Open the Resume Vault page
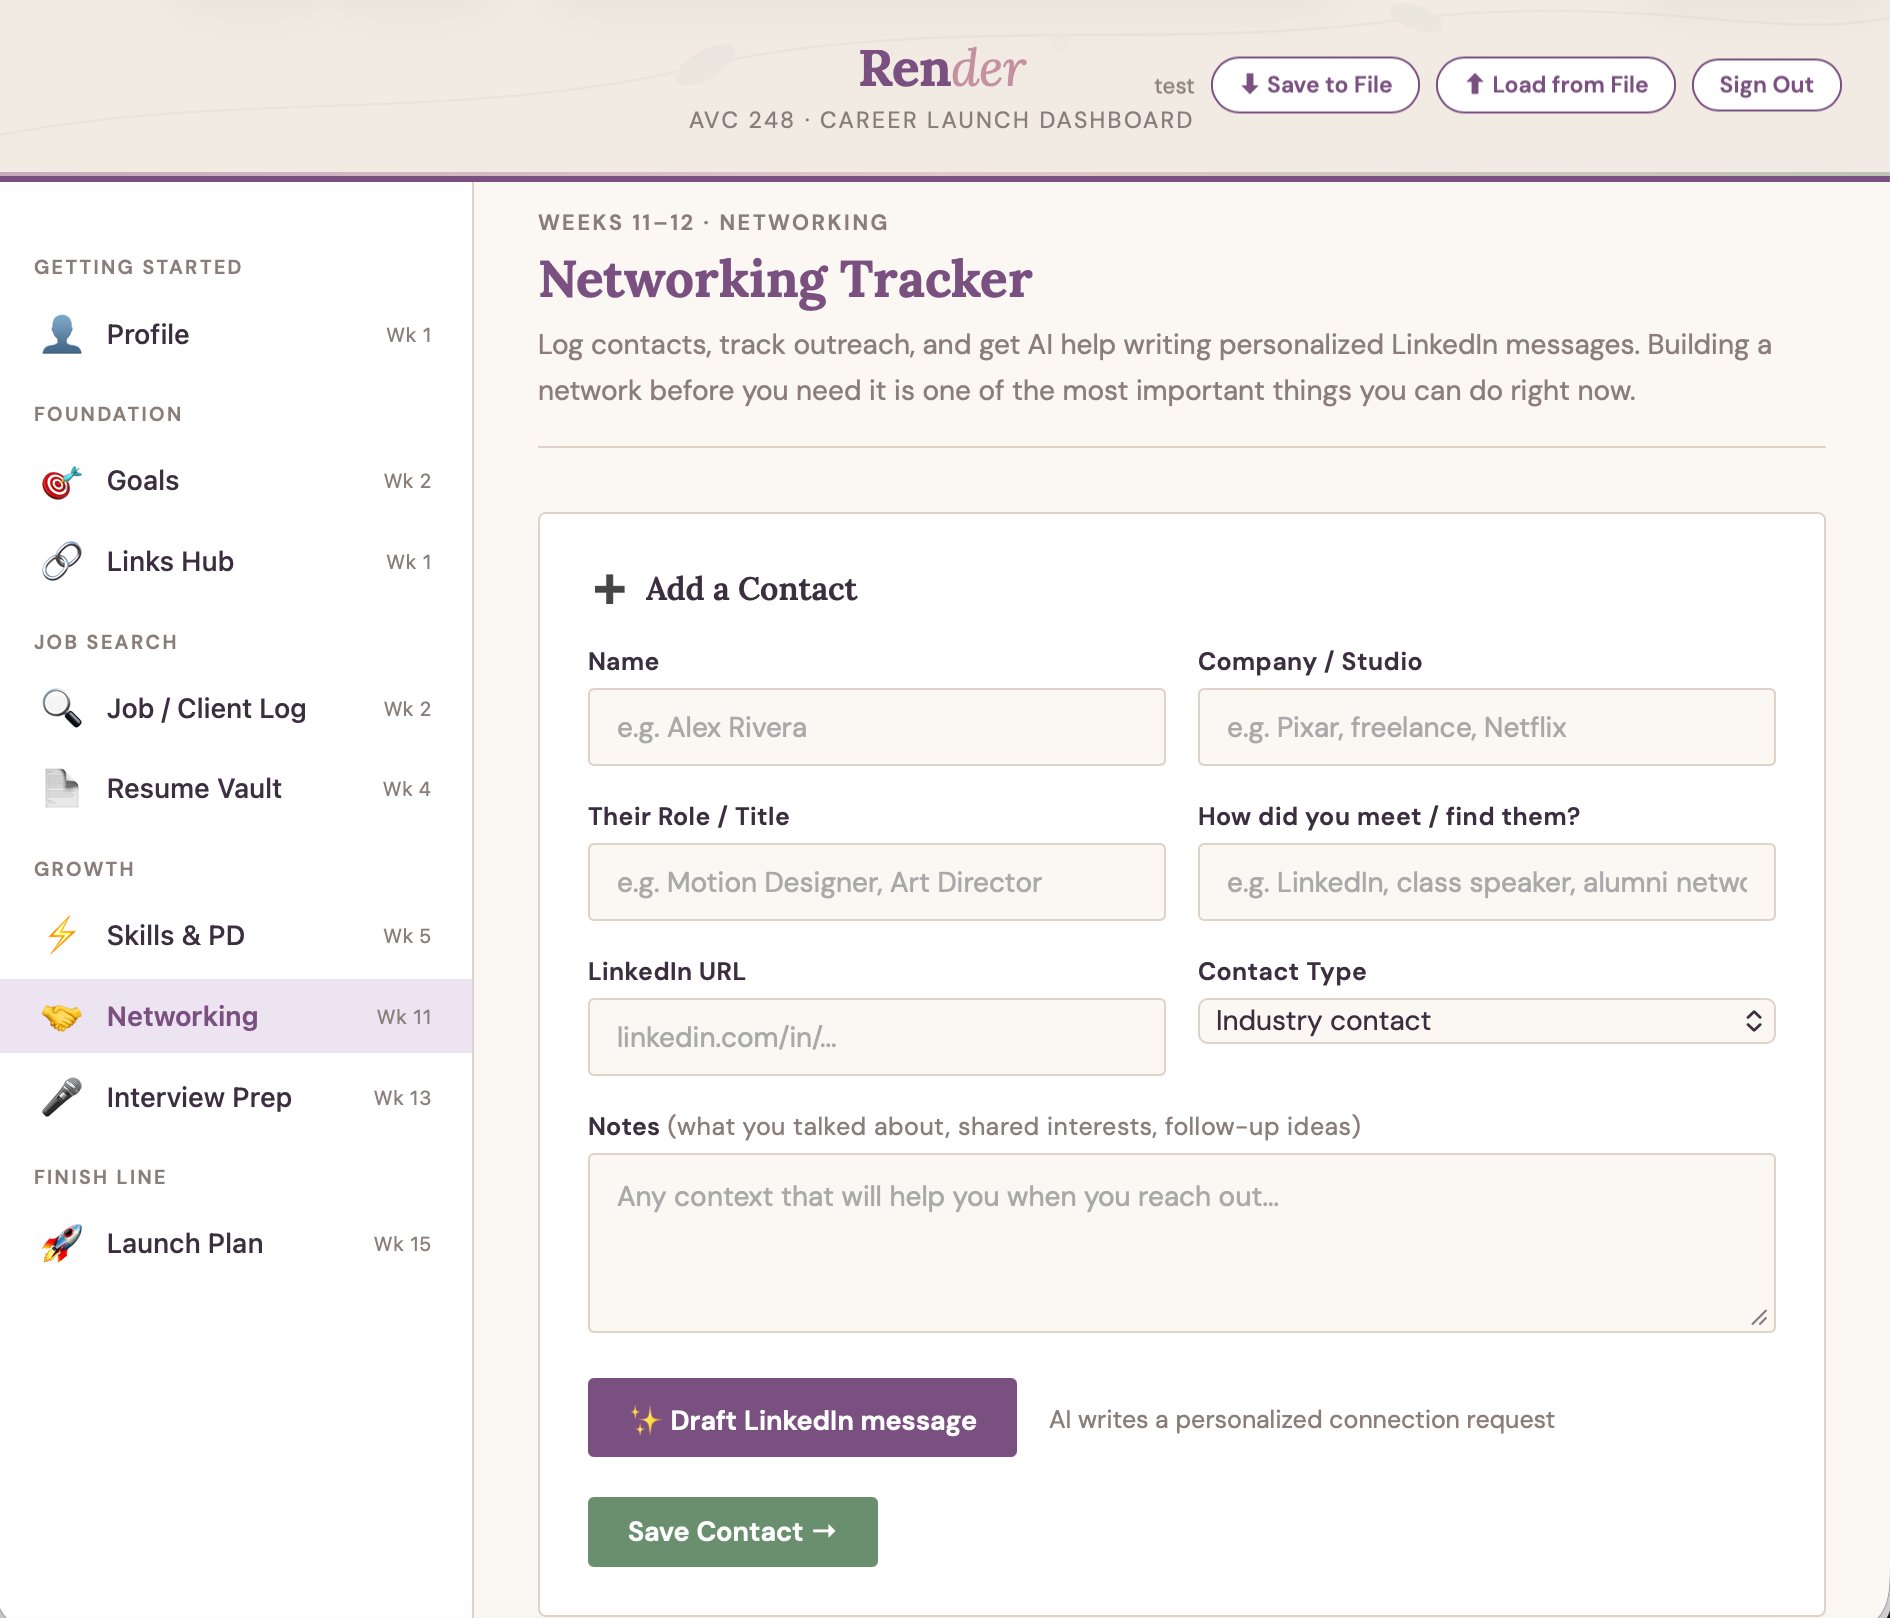The height and width of the screenshot is (1618, 1890). point(236,788)
